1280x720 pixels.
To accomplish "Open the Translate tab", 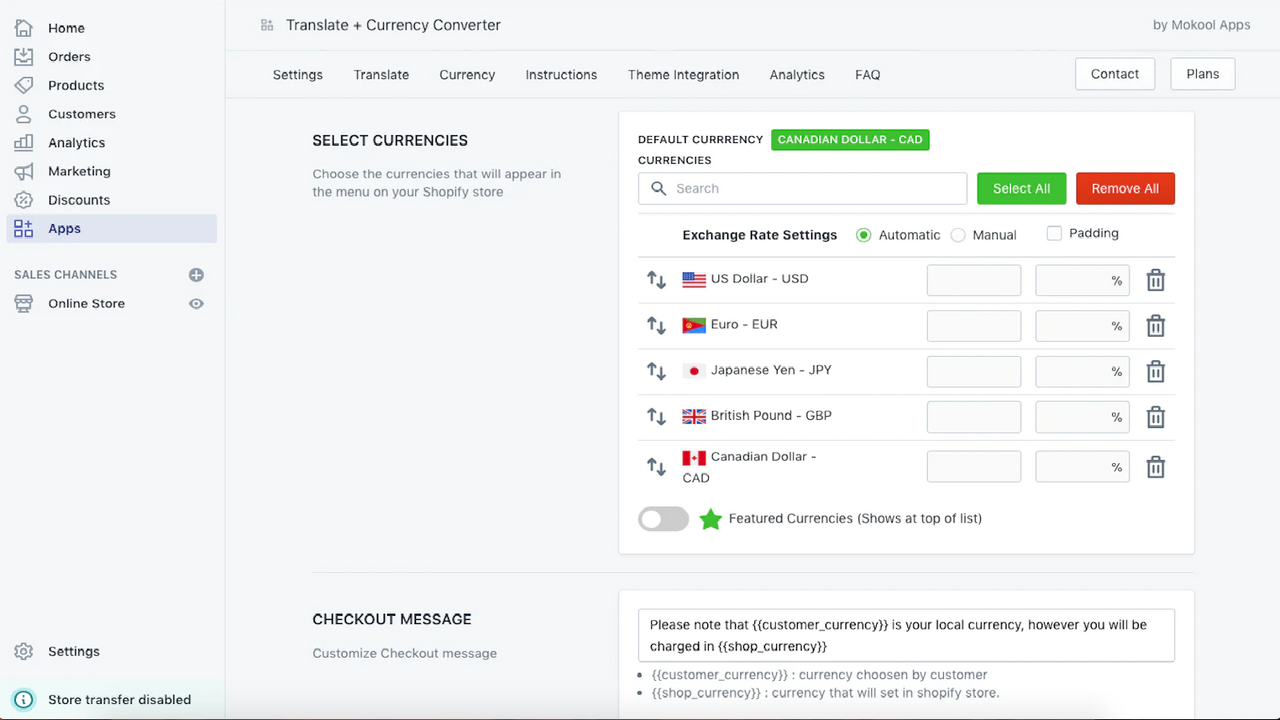I will point(381,75).
